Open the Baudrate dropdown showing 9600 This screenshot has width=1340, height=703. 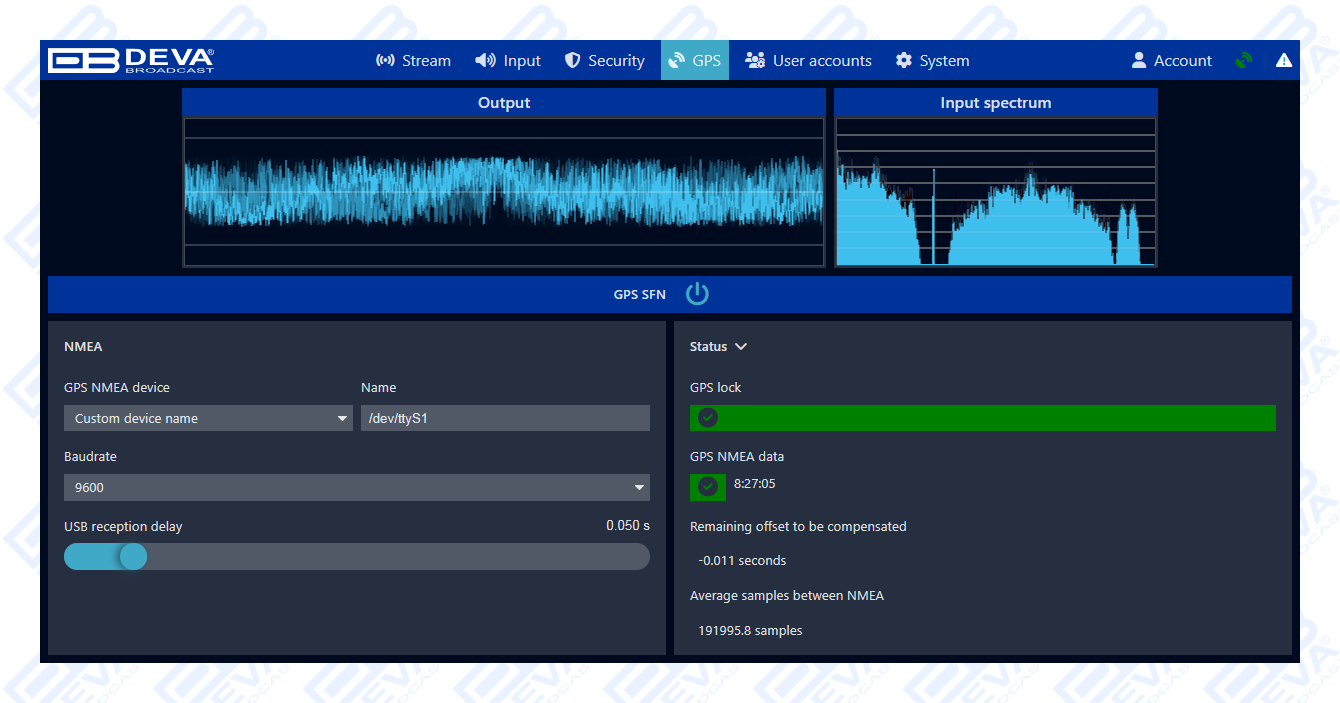[357, 487]
